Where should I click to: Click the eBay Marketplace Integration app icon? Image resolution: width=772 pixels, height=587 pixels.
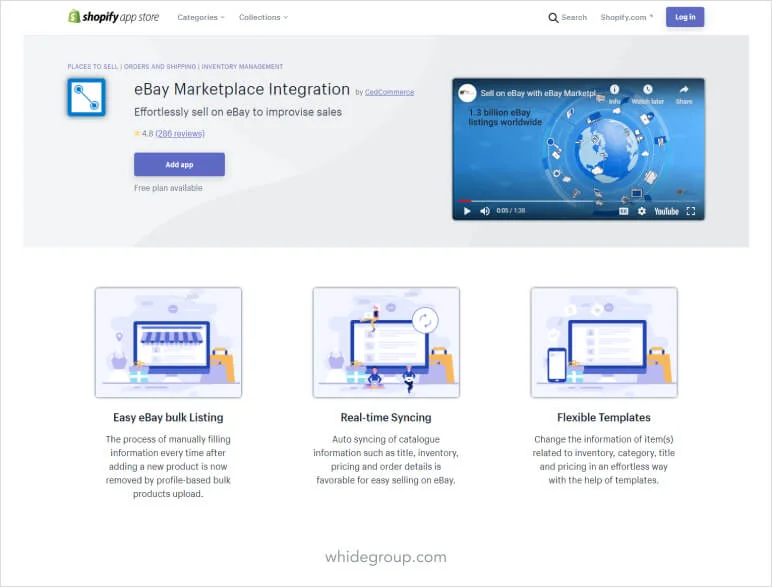pyautogui.click(x=87, y=97)
